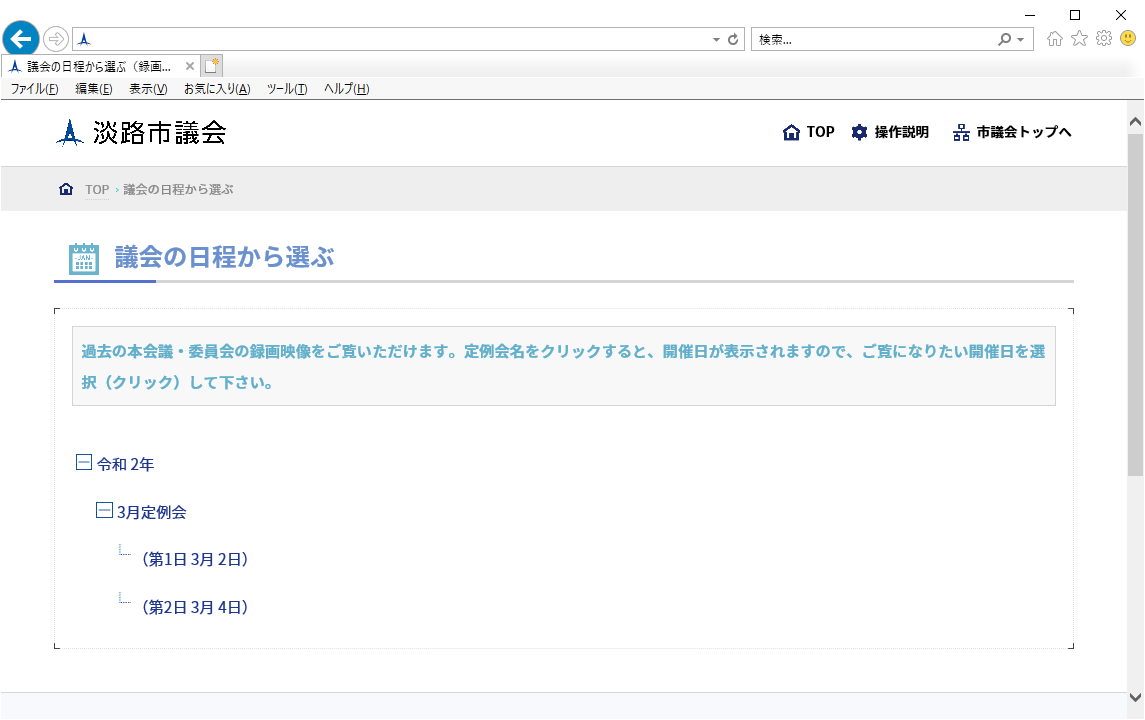Click the scrollbar down arrow

pyautogui.click(x=1136, y=697)
